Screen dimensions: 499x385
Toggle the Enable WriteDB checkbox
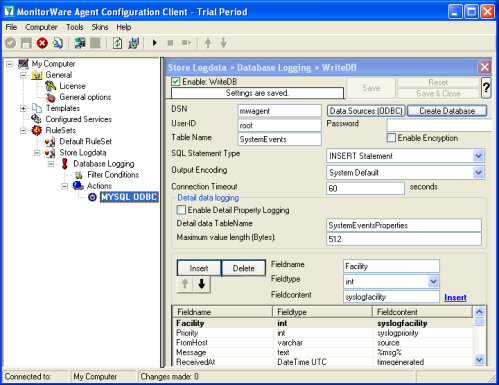[x=176, y=82]
